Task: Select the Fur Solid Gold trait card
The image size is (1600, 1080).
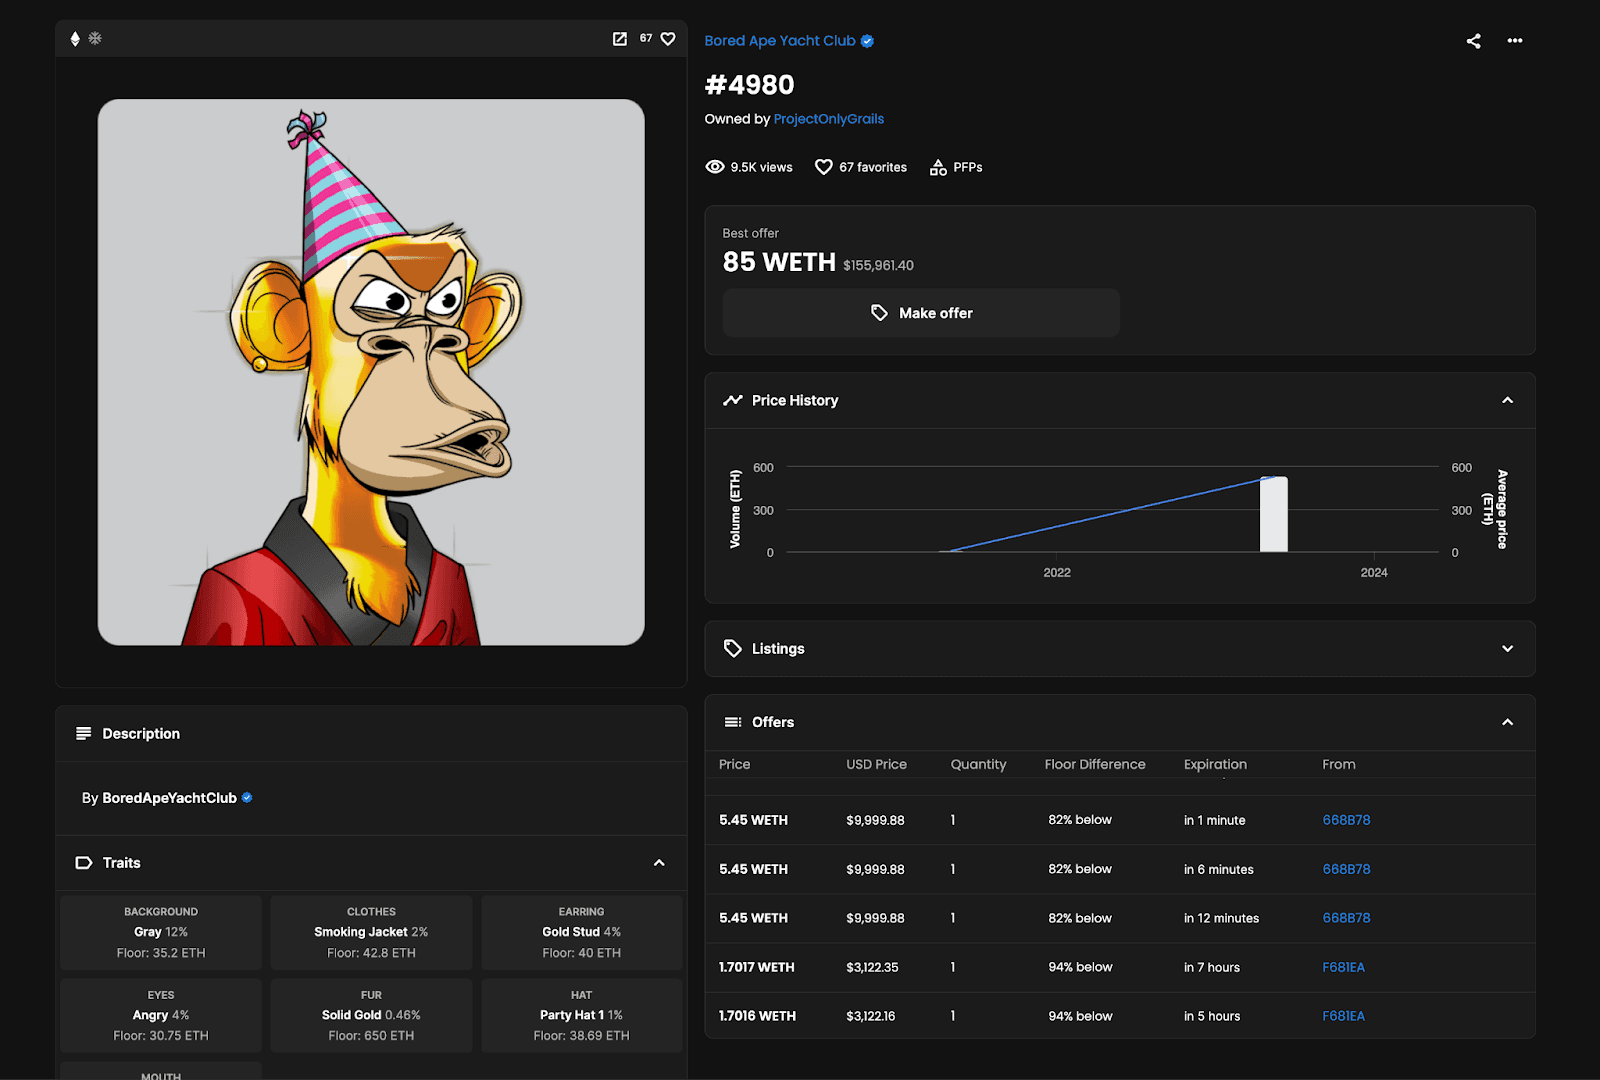Action: coord(371,1015)
